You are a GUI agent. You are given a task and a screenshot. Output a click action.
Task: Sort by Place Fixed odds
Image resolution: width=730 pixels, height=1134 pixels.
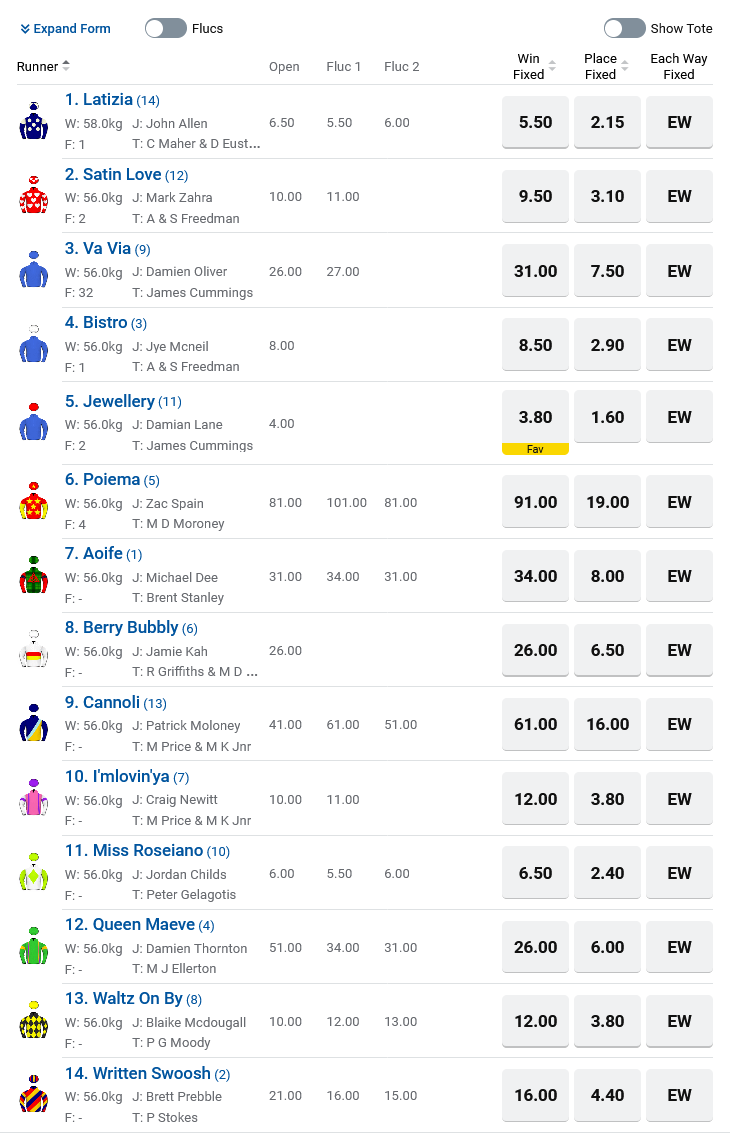(625, 66)
